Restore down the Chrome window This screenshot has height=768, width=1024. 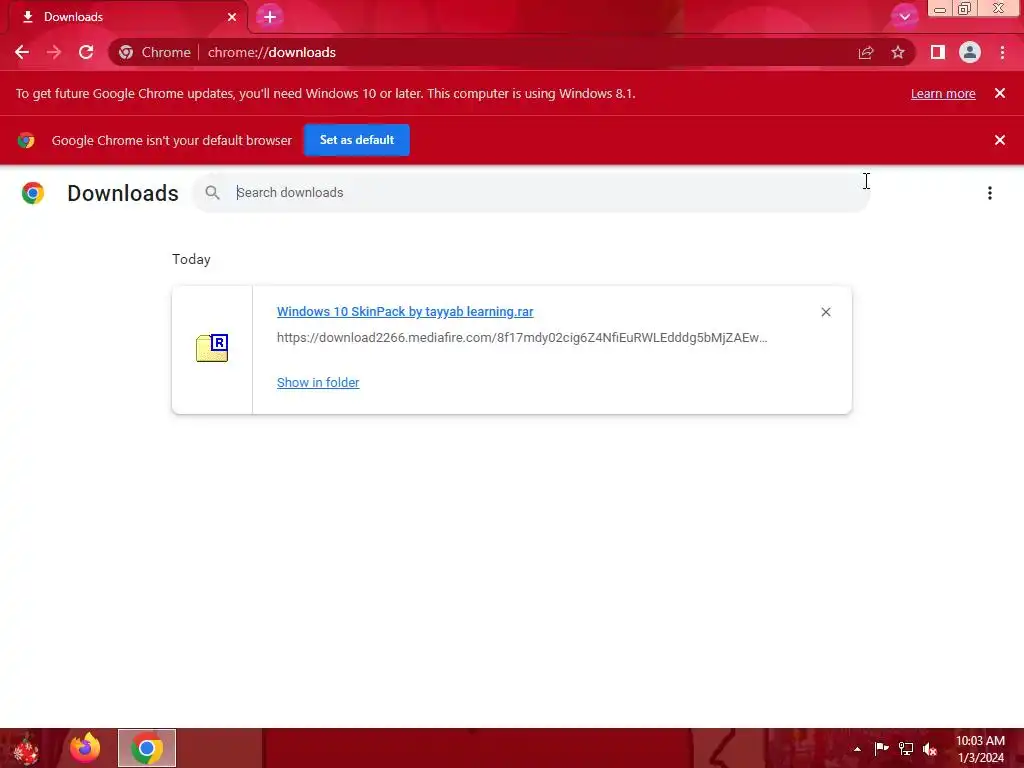(964, 8)
